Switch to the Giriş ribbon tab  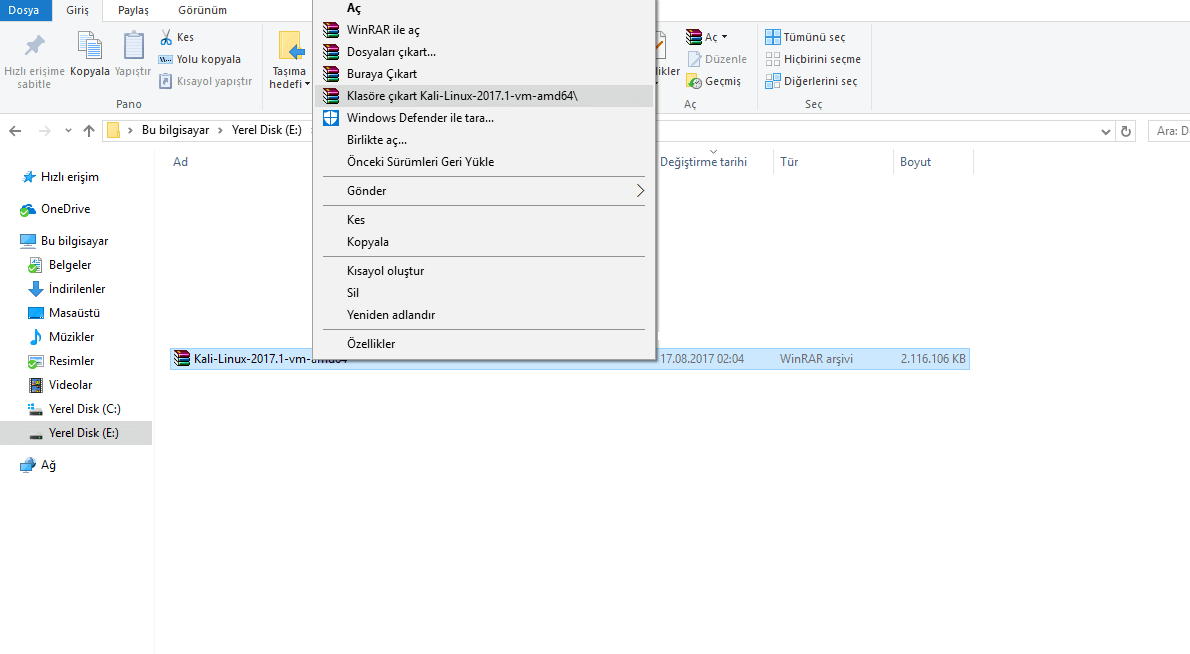tap(77, 10)
